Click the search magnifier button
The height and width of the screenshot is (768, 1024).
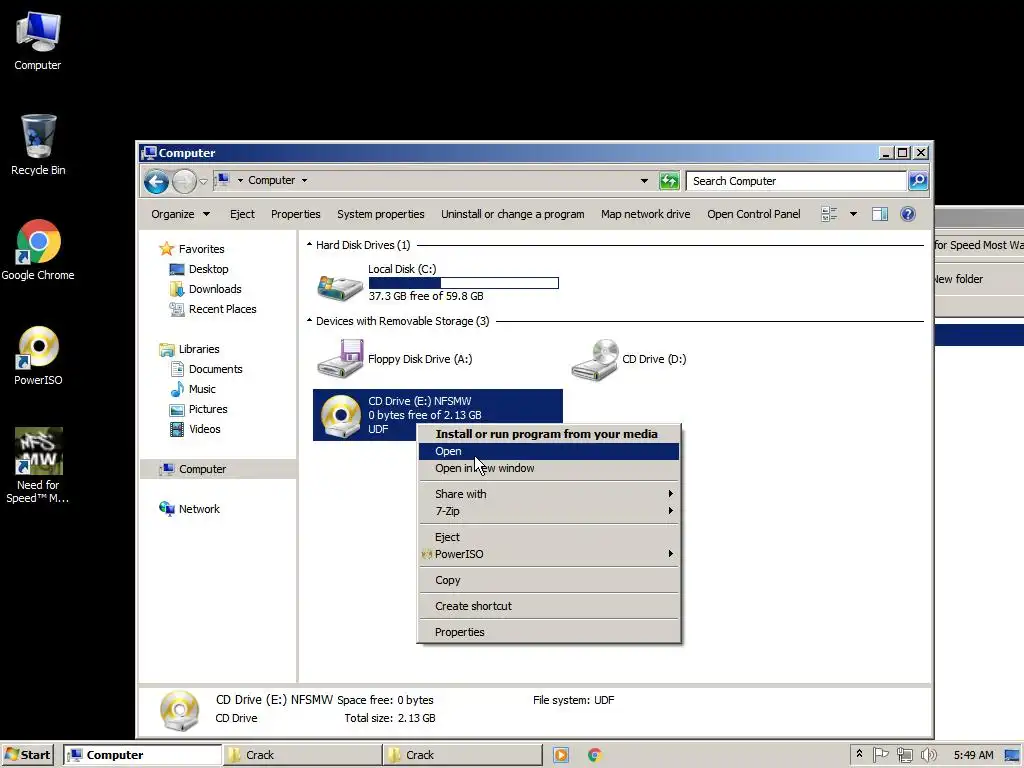918,181
